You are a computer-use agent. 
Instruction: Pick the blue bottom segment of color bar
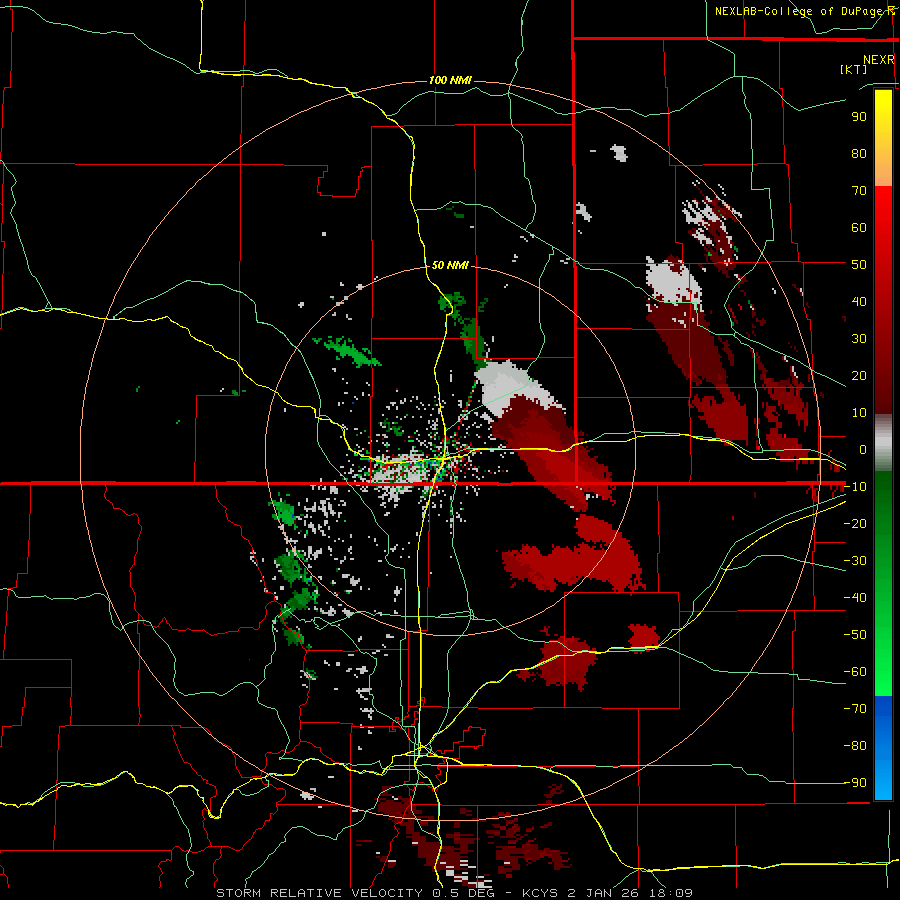tap(883, 747)
